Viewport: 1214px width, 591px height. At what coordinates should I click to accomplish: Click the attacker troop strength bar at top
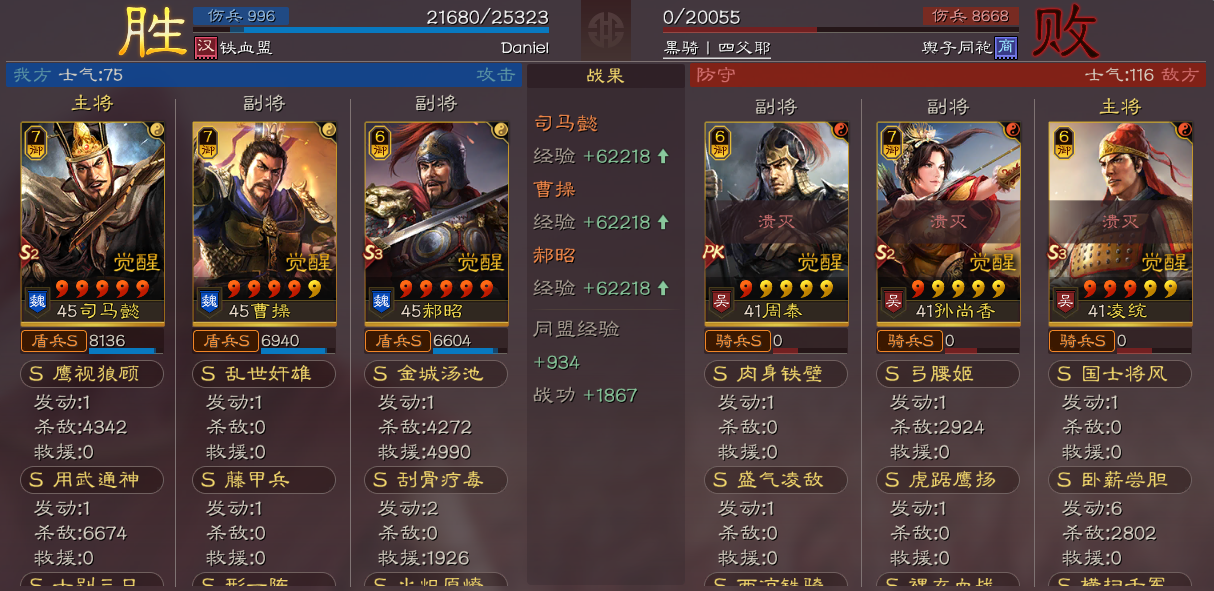click(371, 30)
